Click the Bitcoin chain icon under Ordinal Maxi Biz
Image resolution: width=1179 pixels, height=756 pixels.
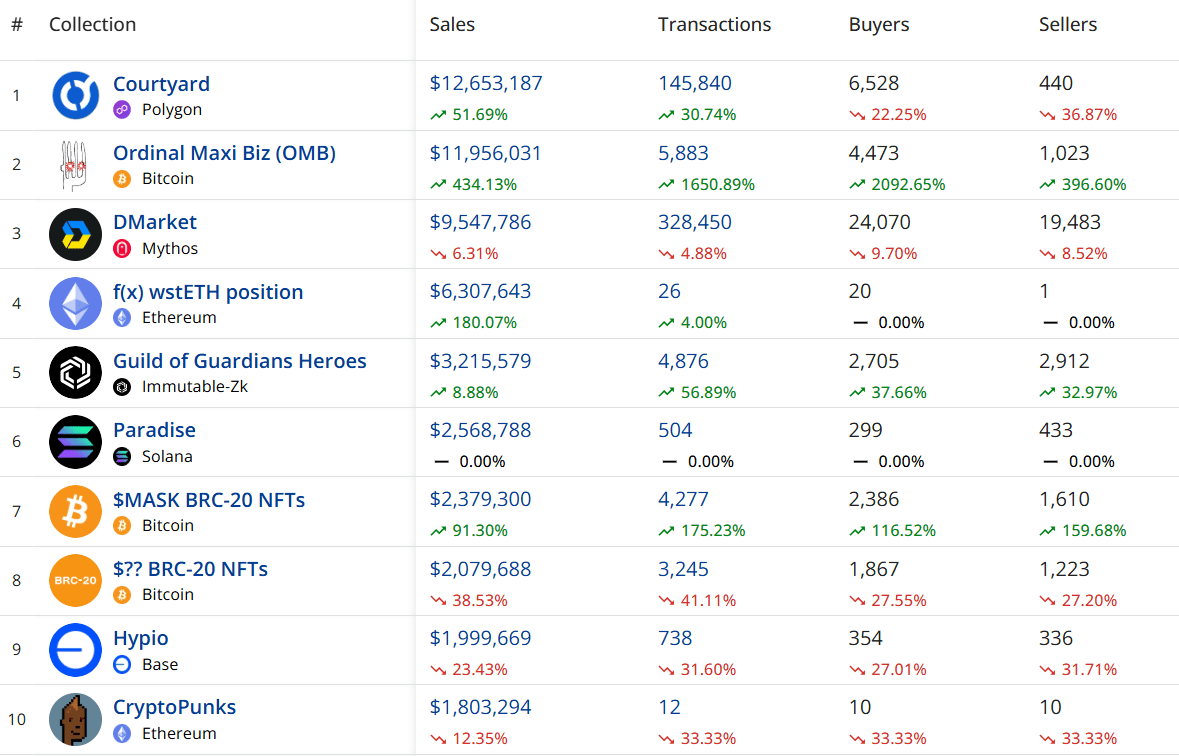click(x=122, y=179)
